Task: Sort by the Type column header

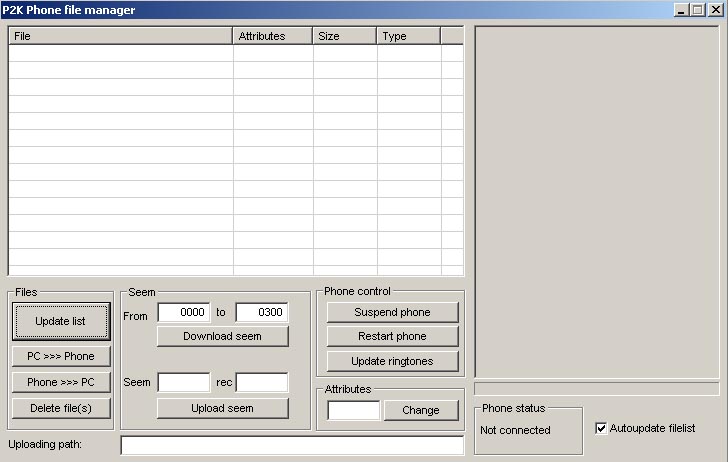Action: (x=408, y=36)
